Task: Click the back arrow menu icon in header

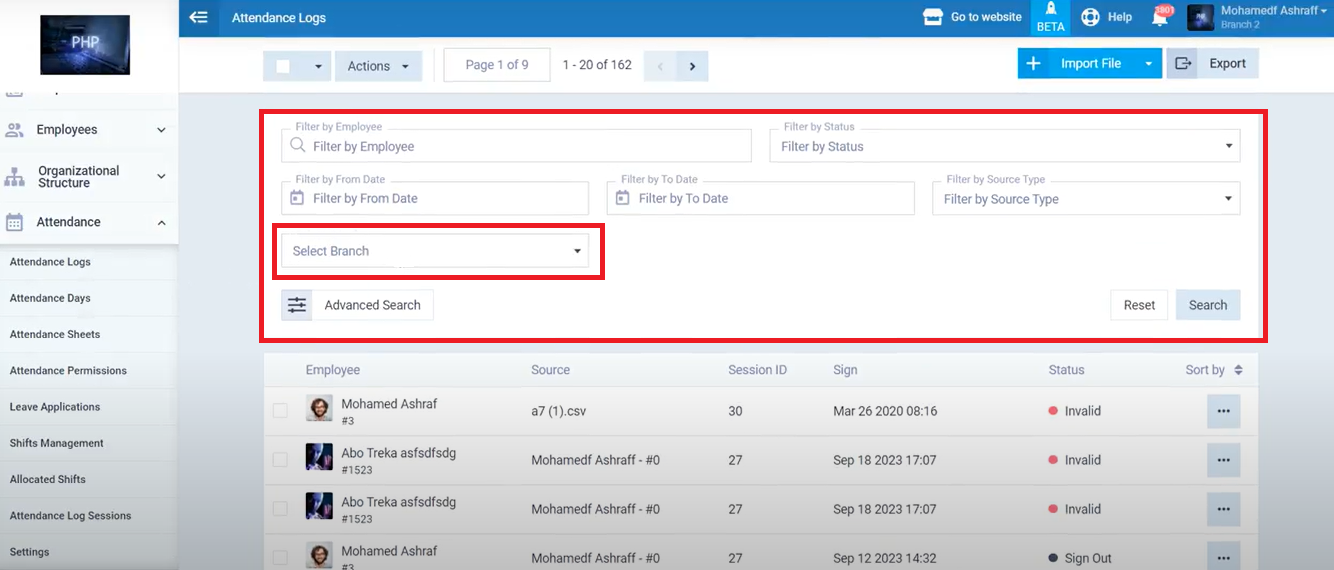Action: pos(198,17)
